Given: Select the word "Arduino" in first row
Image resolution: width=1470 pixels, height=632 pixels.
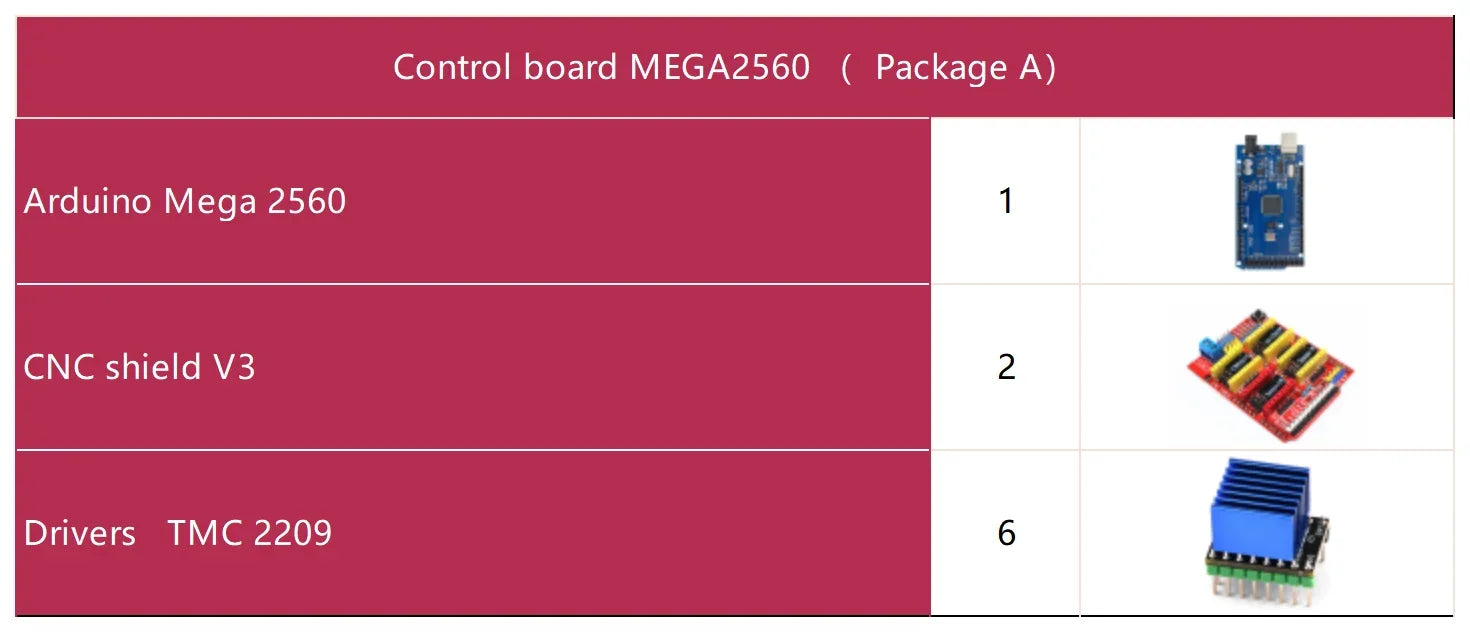Looking at the screenshot, I should [x=89, y=201].
